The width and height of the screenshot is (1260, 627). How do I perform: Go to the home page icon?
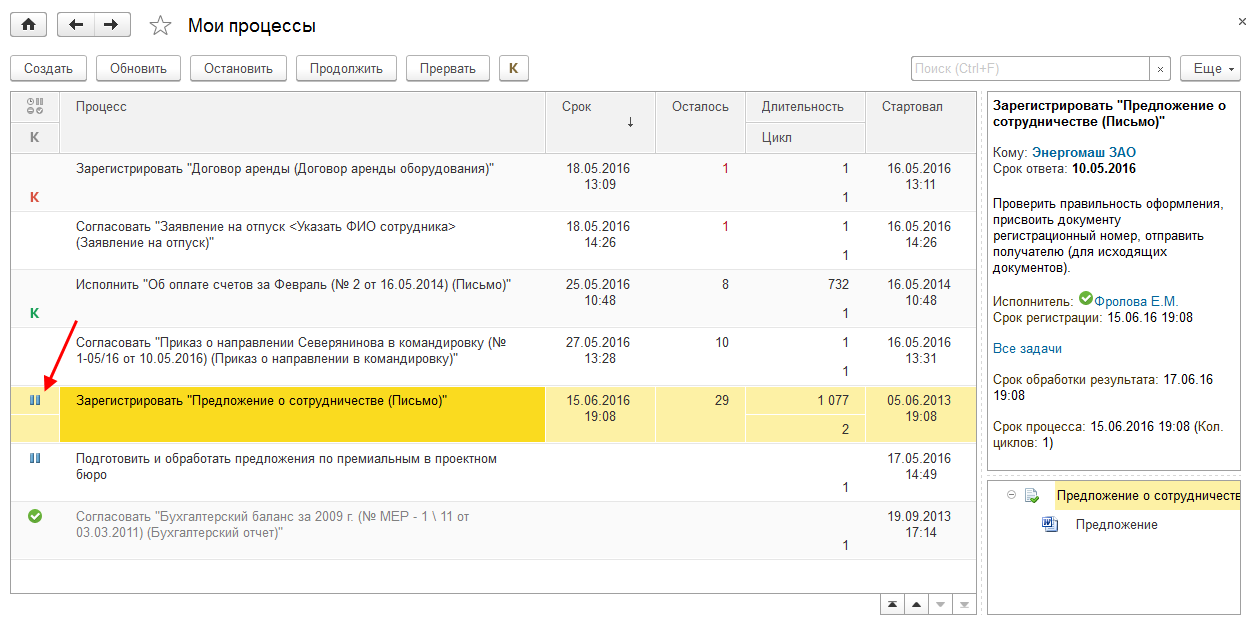(28, 25)
